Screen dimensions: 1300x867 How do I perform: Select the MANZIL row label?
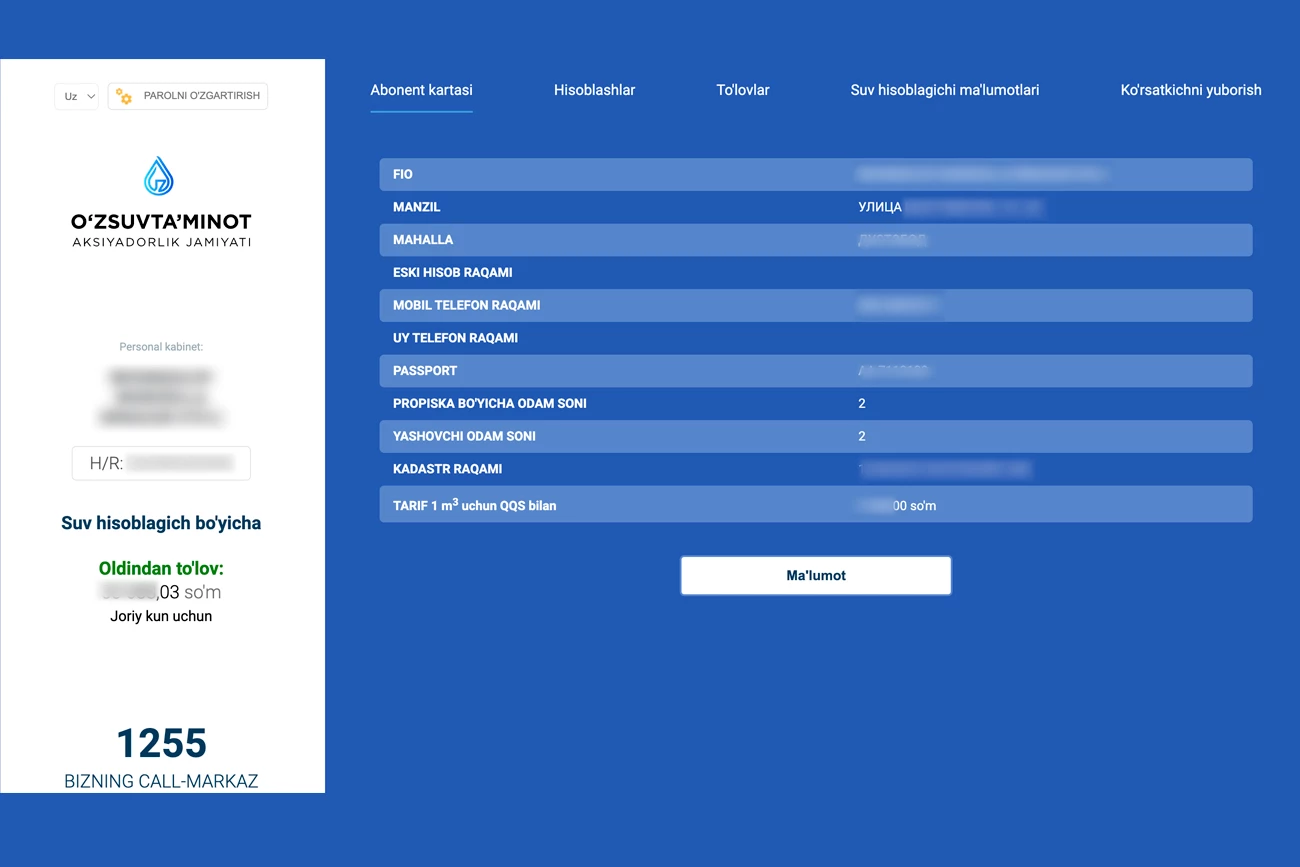(417, 207)
